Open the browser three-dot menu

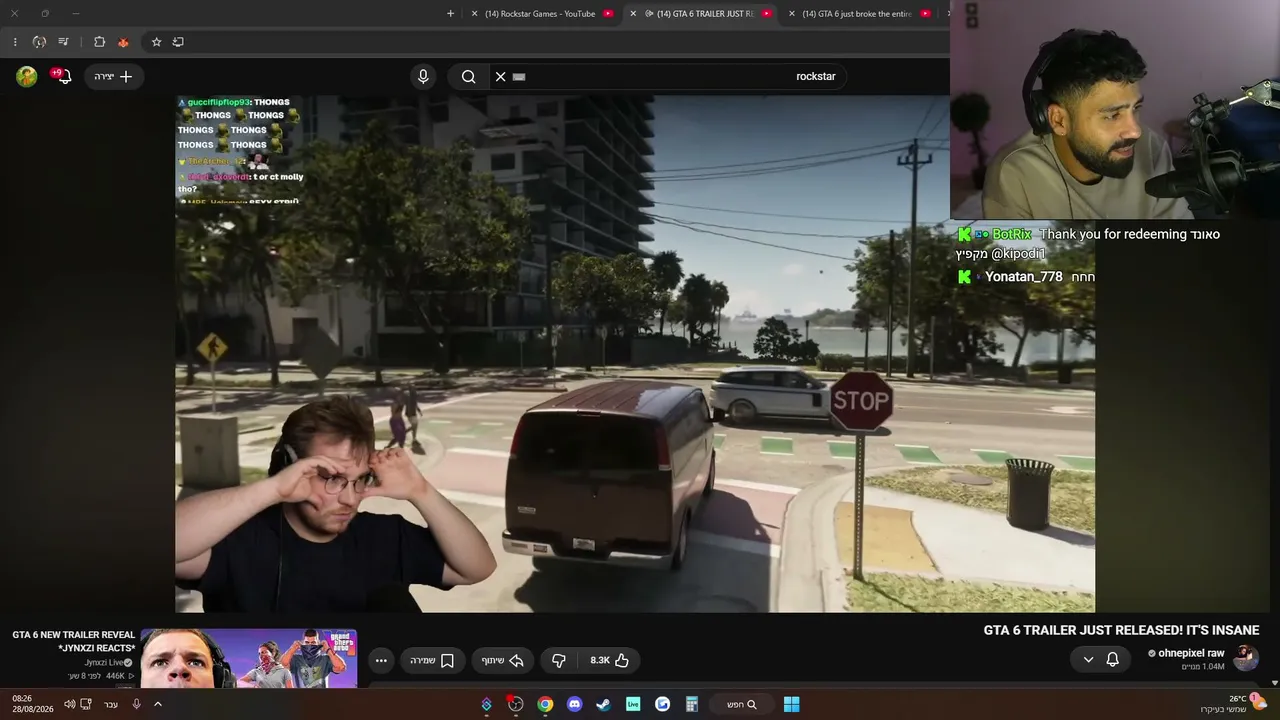pyautogui.click(x=15, y=42)
